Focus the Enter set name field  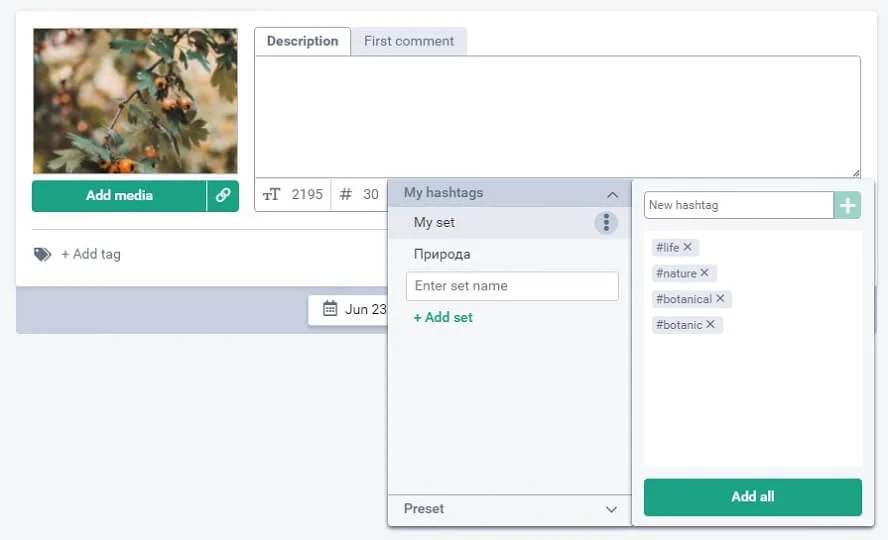[x=512, y=286]
